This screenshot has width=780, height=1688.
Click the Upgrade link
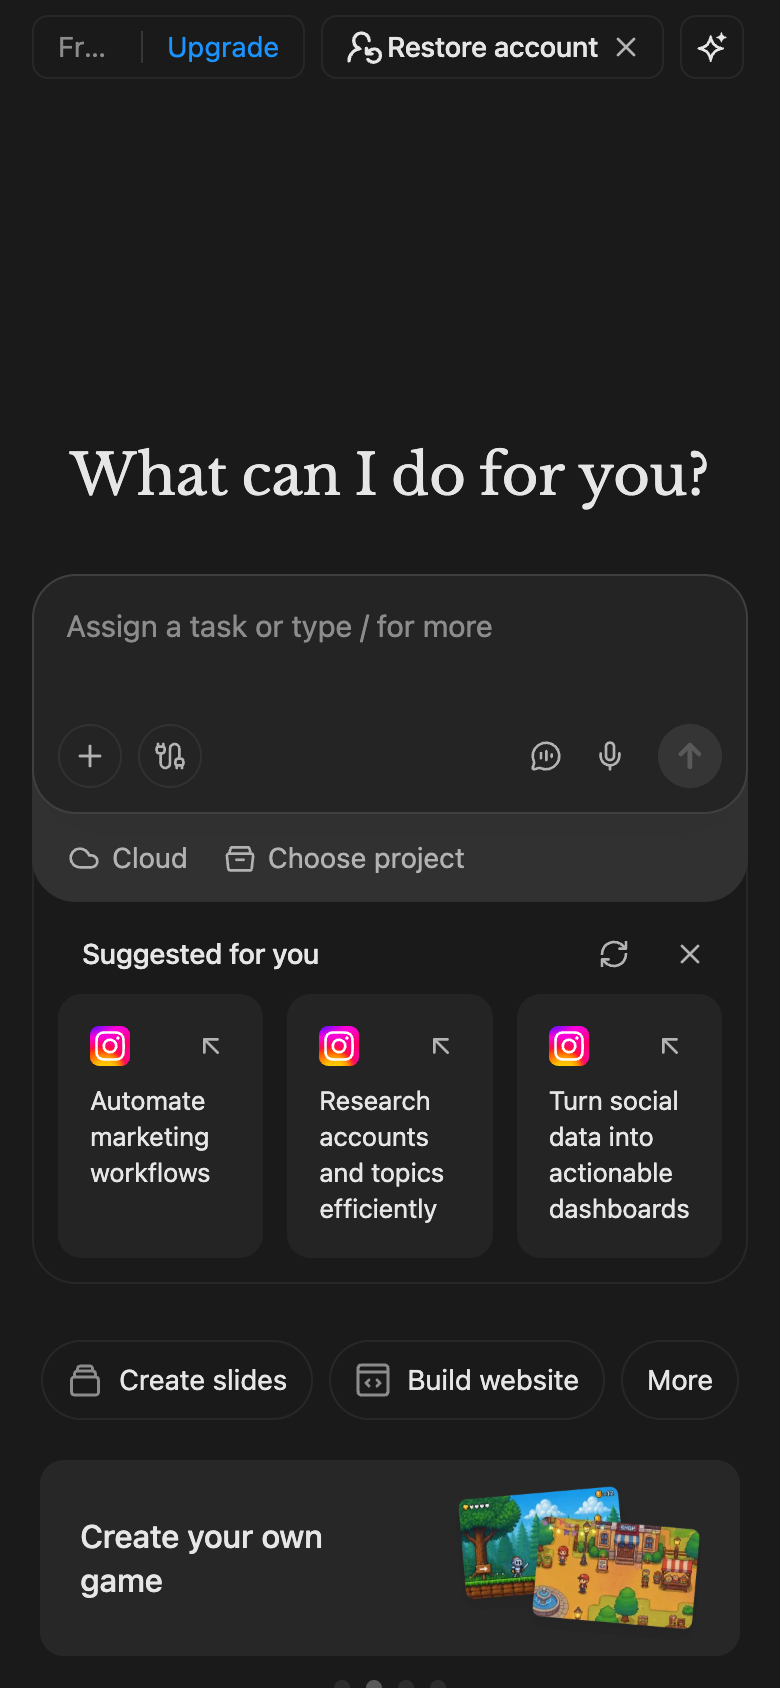(223, 47)
